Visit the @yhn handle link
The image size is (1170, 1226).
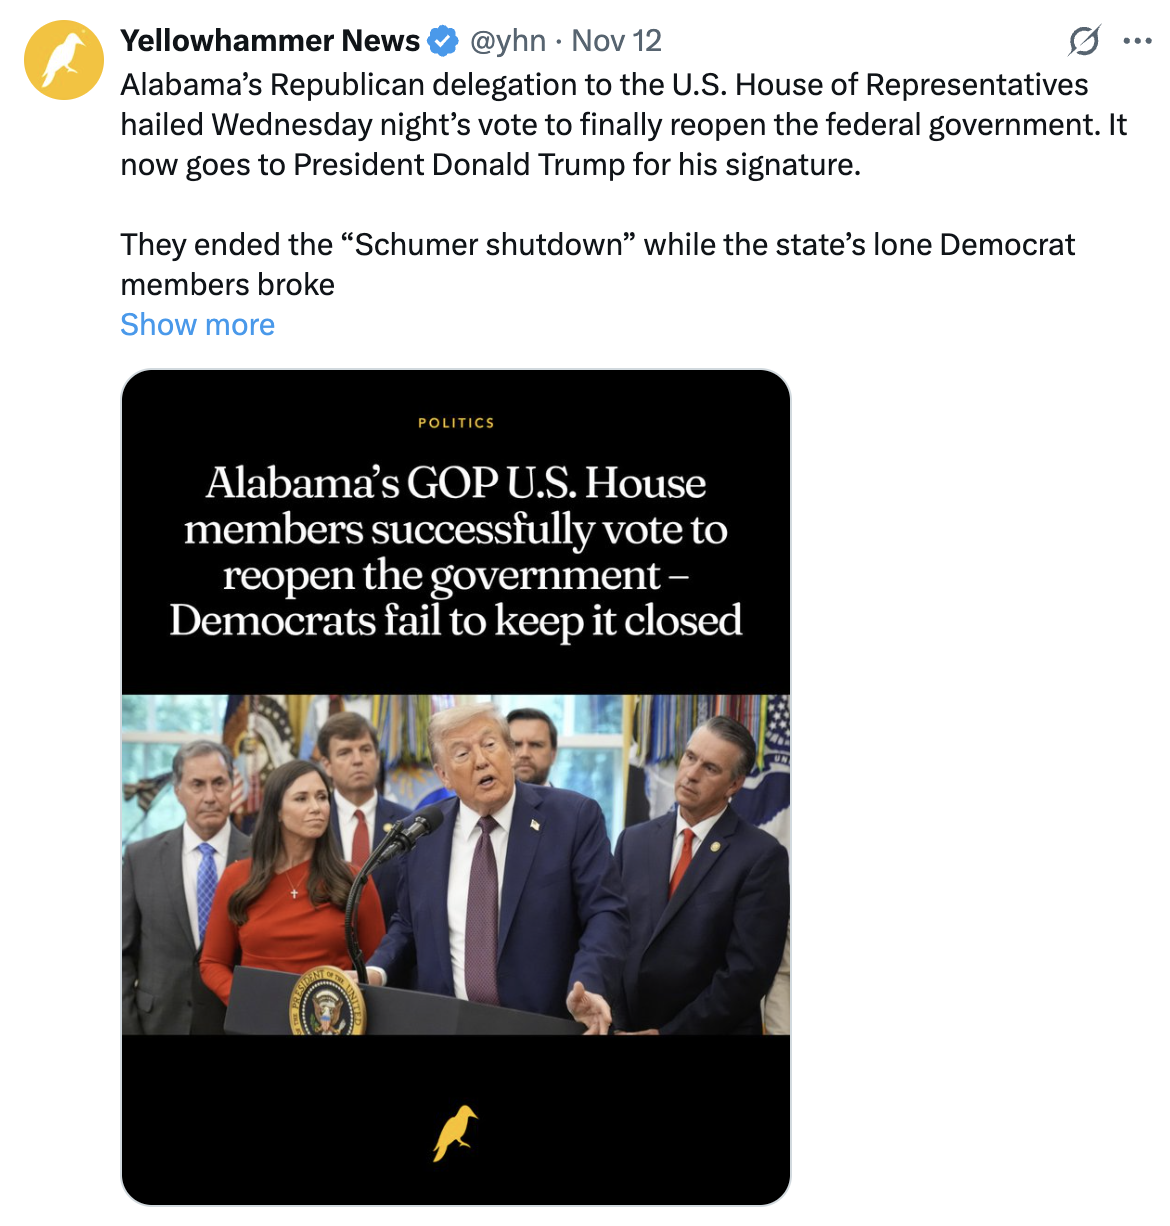508,41
